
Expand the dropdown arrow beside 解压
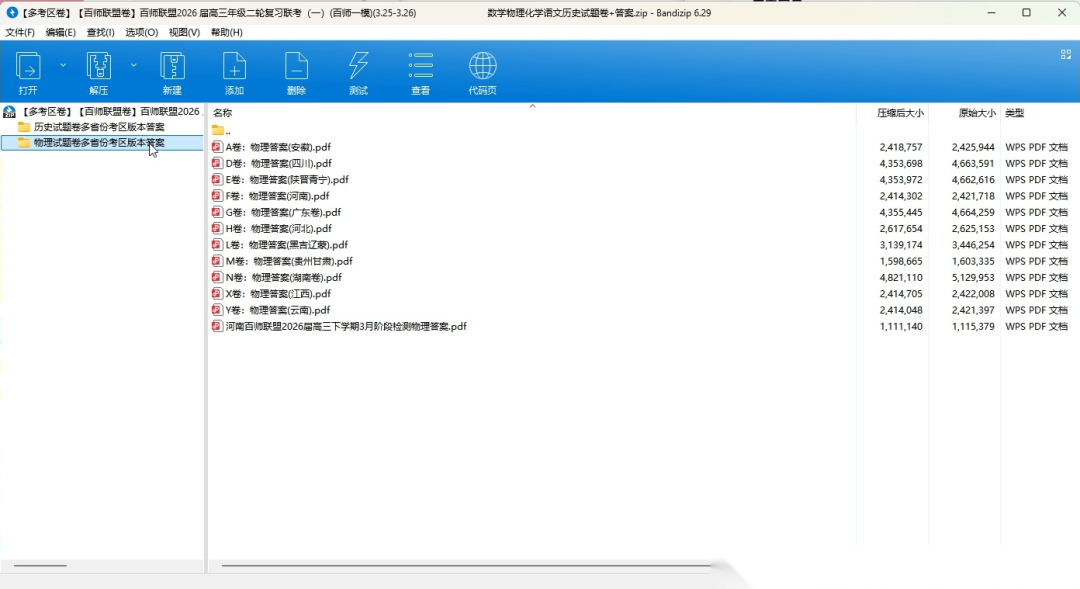click(x=133, y=65)
